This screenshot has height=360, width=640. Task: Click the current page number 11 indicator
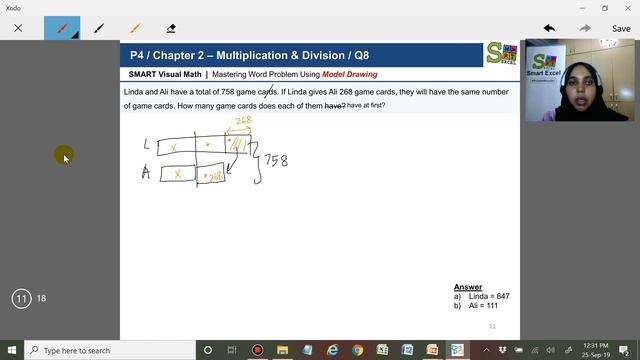point(21,299)
